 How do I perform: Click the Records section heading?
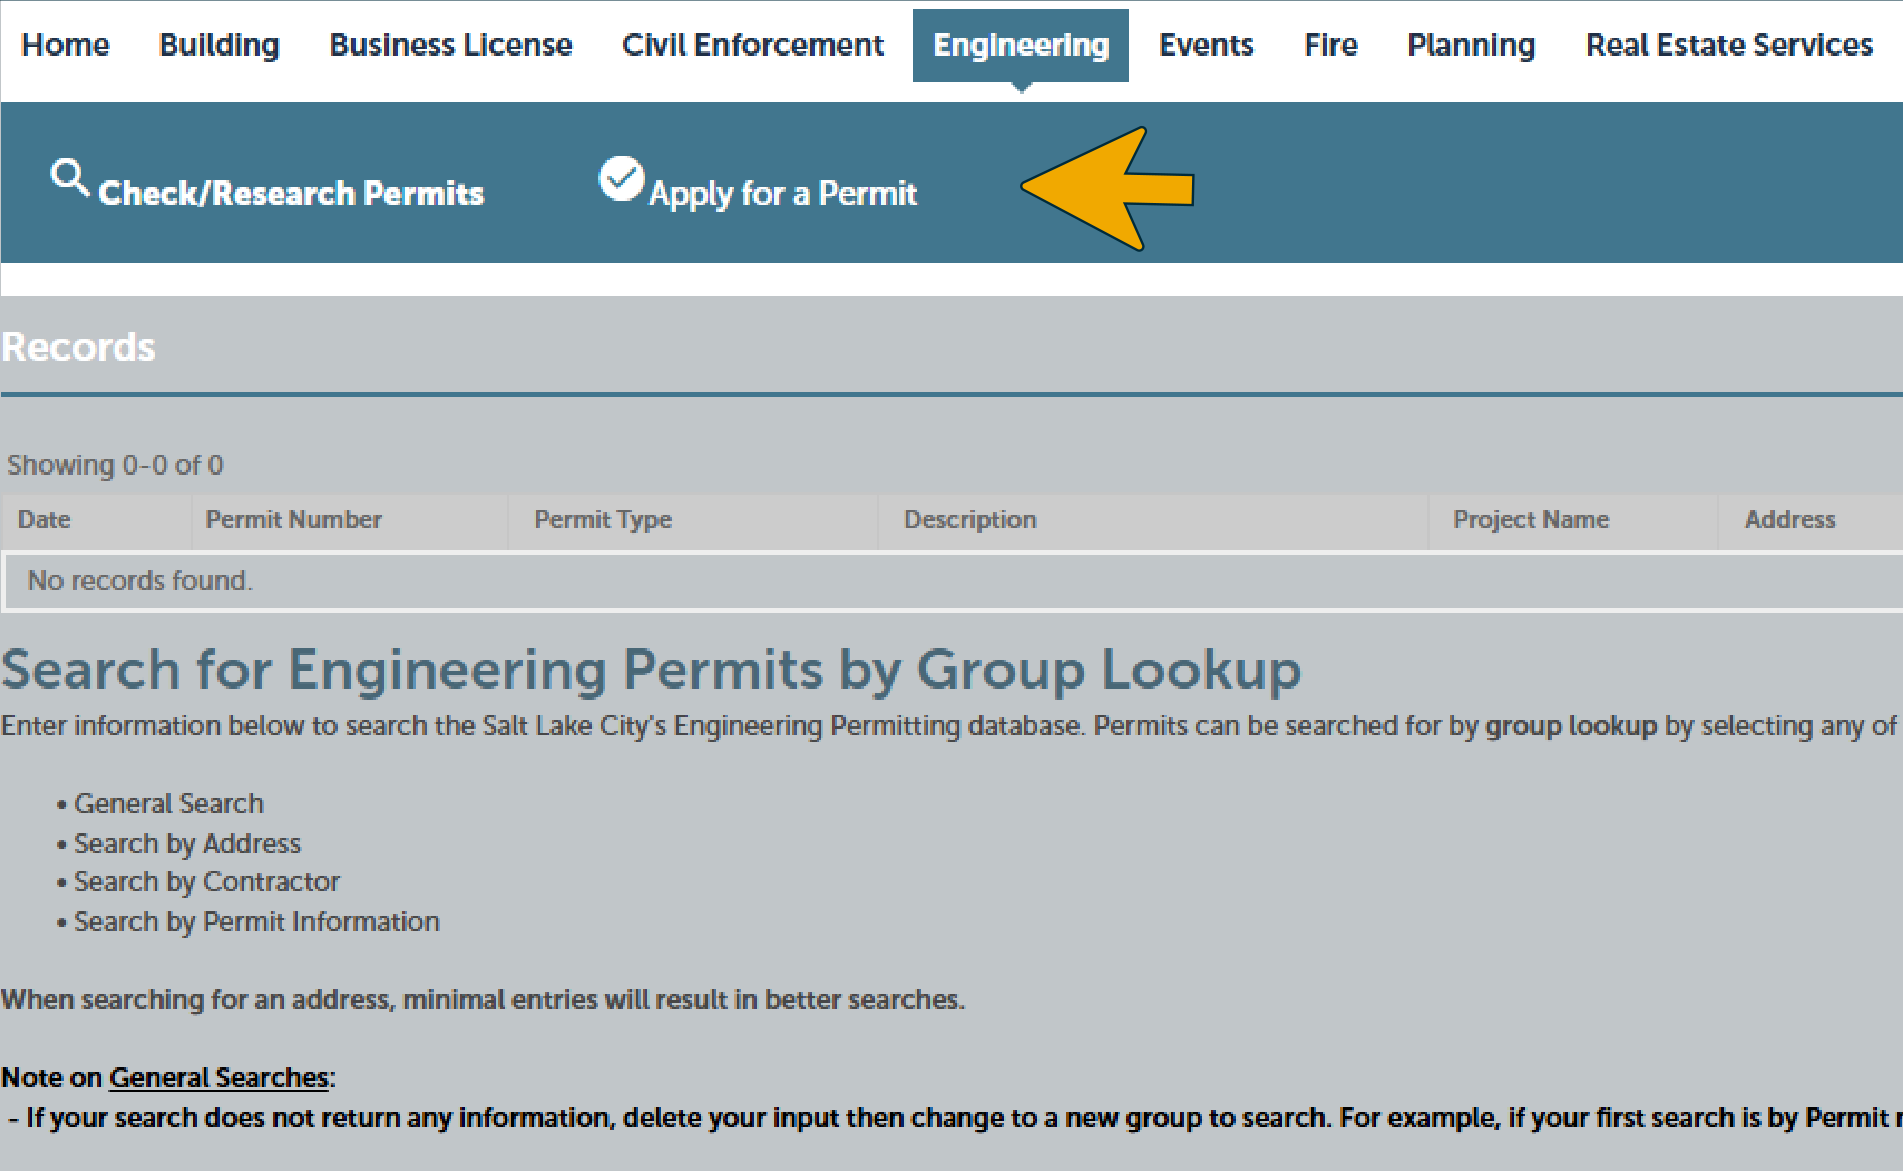point(78,348)
